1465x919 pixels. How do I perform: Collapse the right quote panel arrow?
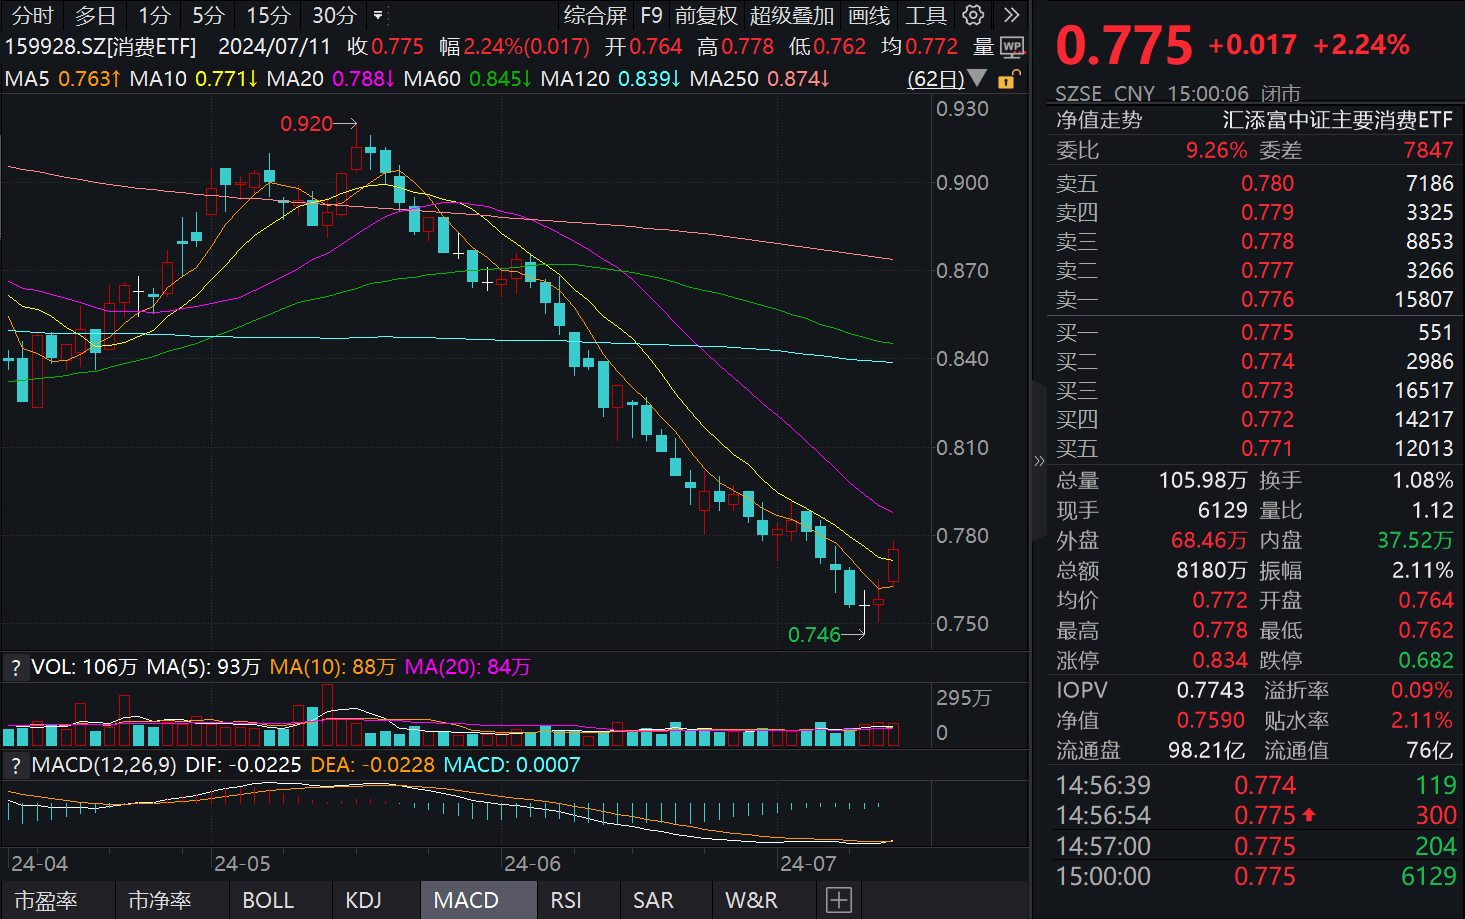point(1039,460)
